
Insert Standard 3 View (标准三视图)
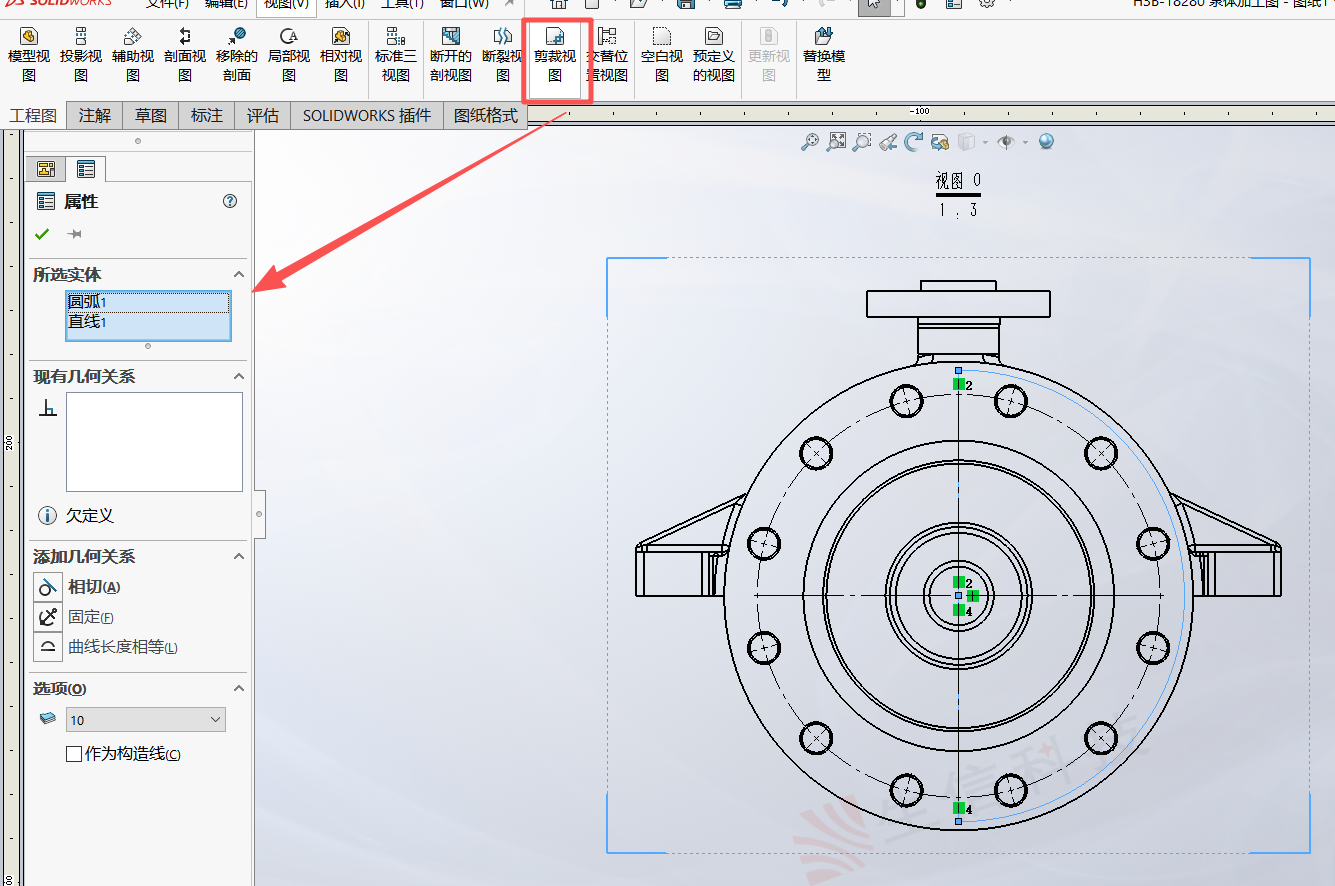click(396, 55)
